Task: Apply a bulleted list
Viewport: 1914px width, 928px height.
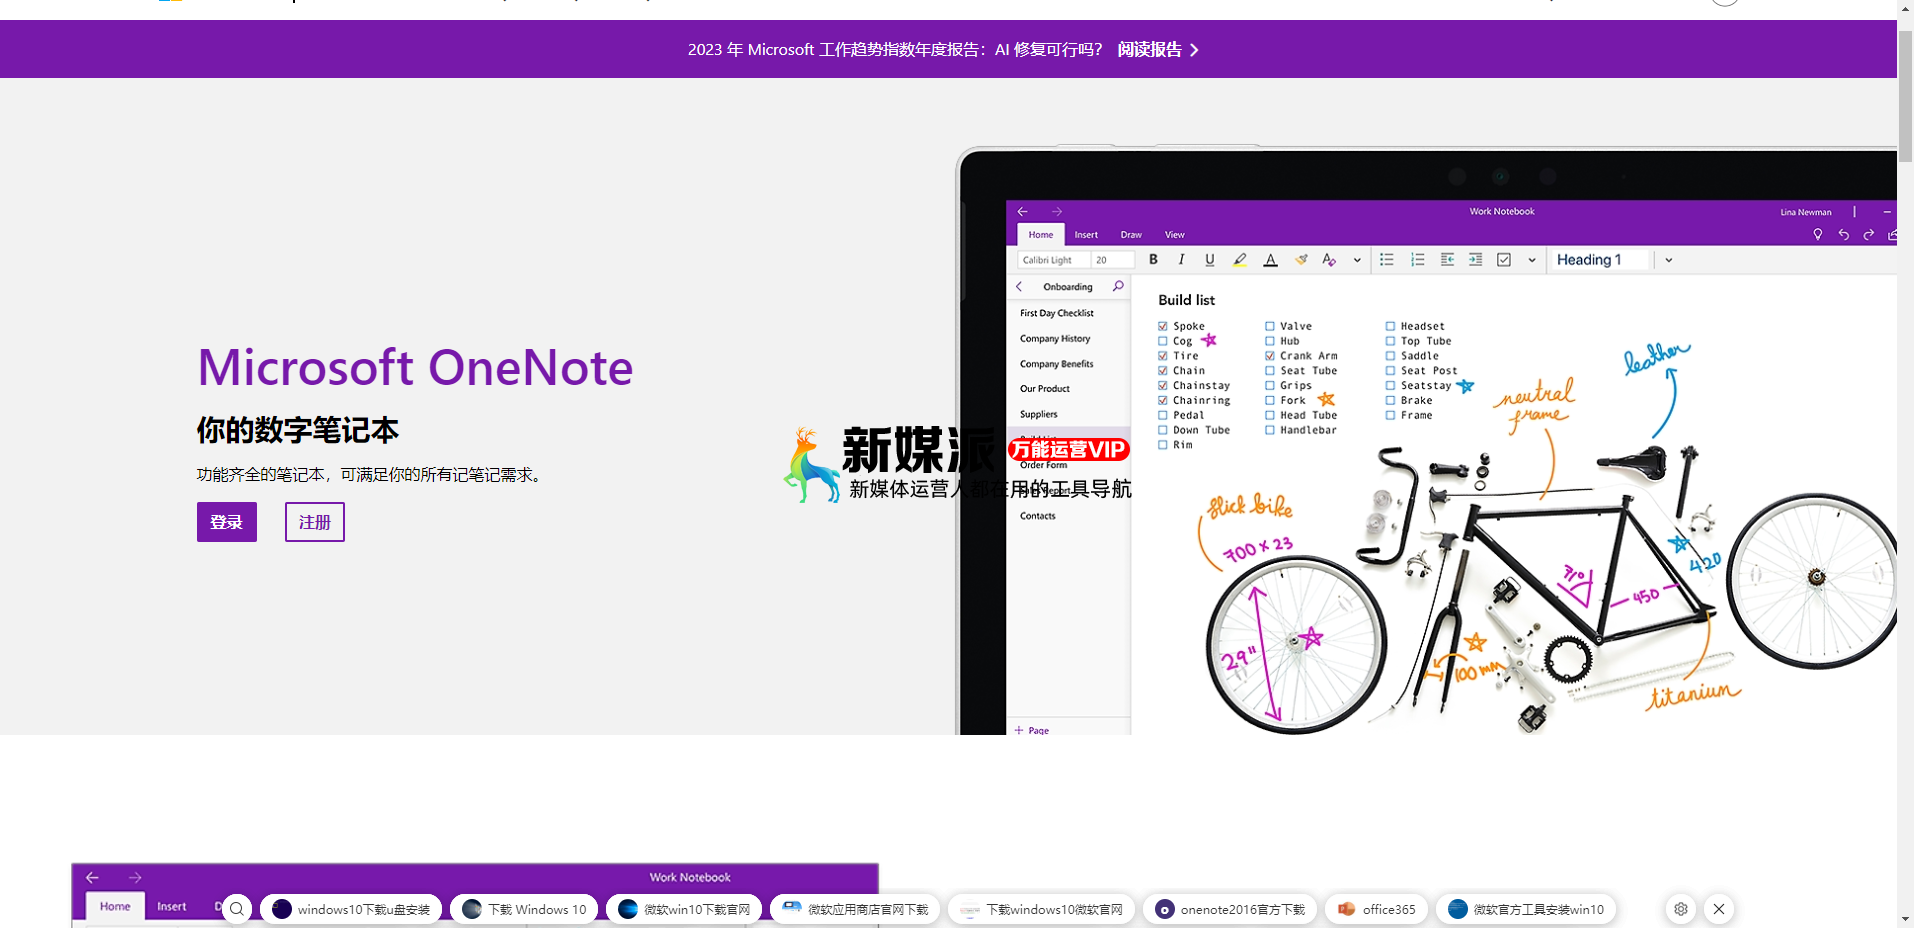Action: (1386, 259)
